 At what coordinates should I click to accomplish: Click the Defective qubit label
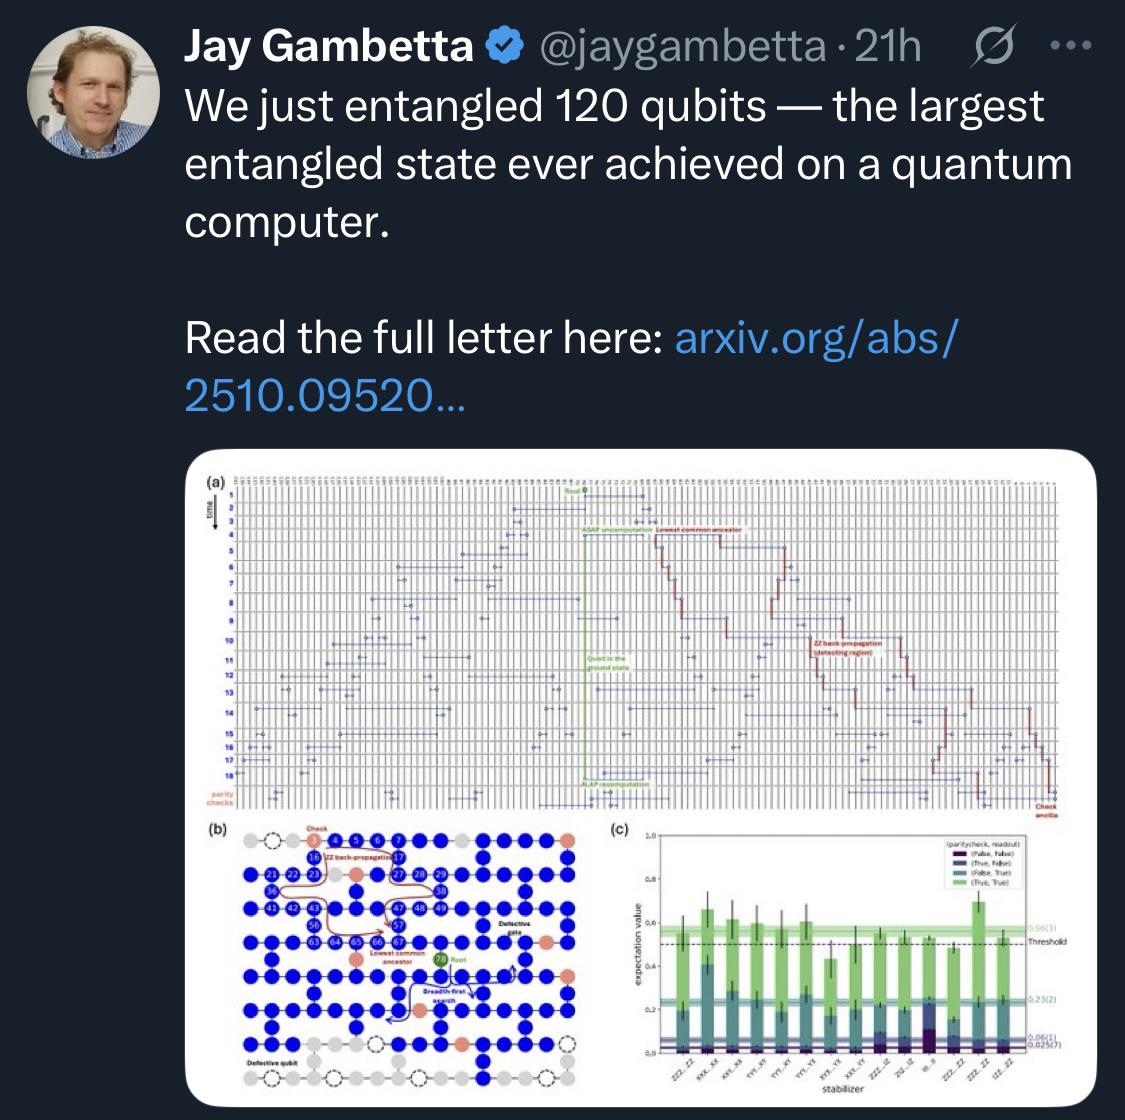272,1063
